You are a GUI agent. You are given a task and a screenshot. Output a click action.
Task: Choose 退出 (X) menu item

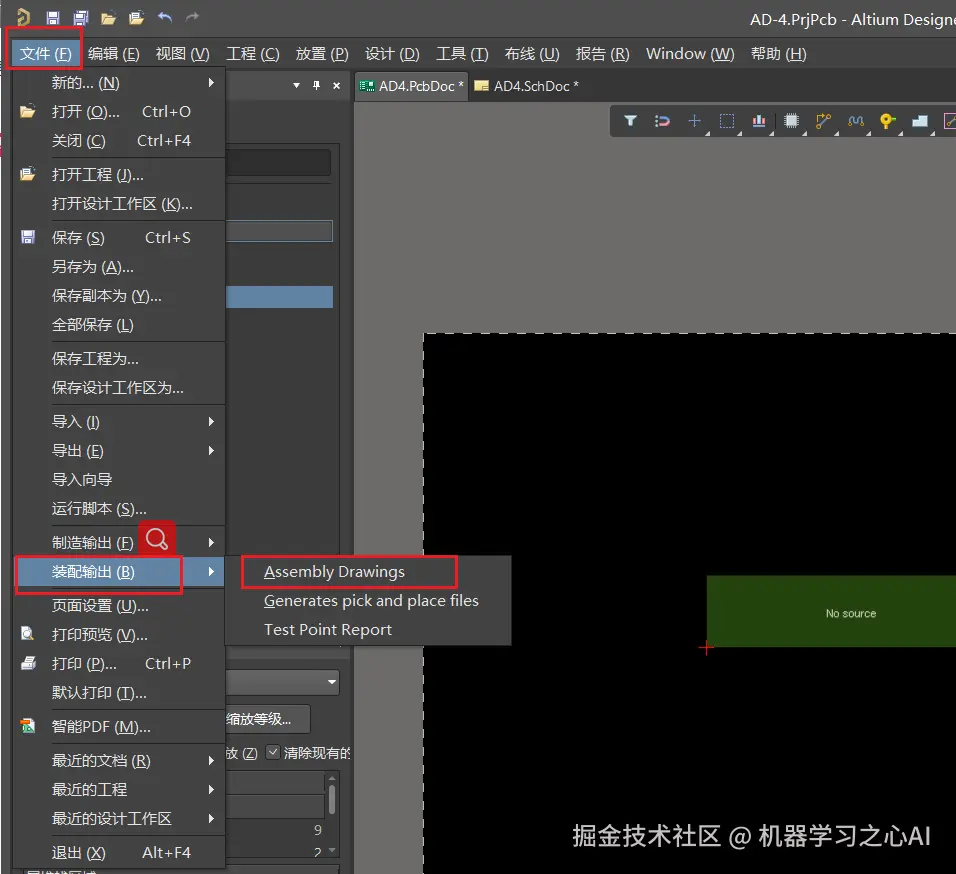coord(120,853)
